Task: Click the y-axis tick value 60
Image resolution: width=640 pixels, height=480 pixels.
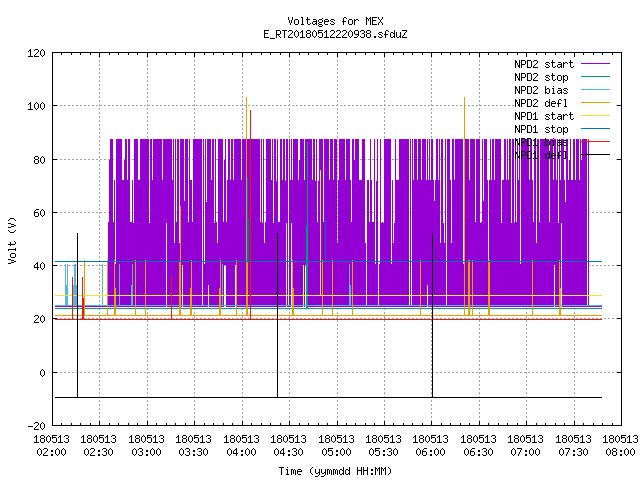Action: 39,213
